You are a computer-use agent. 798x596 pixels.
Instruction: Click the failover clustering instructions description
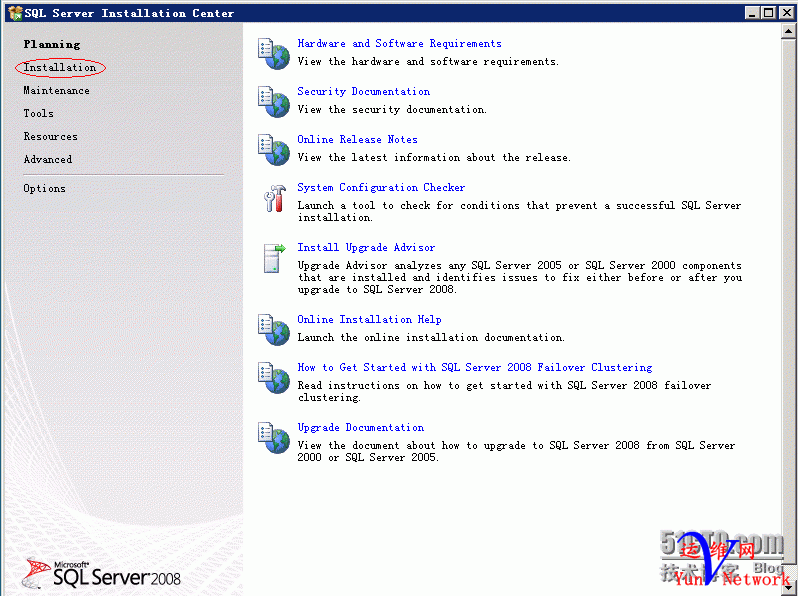(x=504, y=391)
